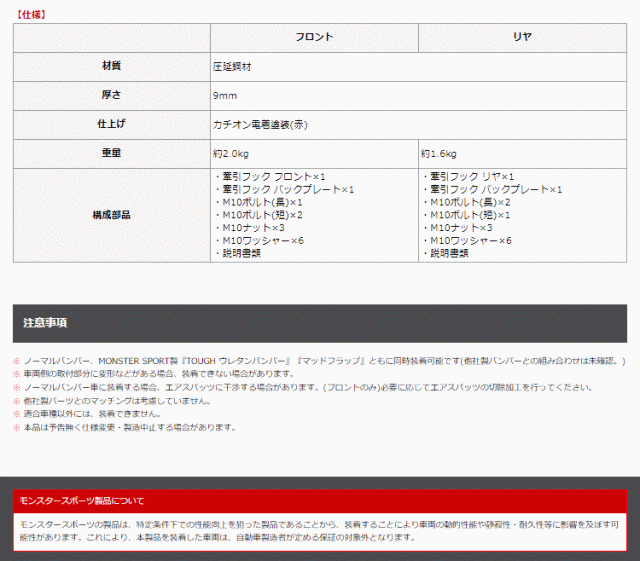The width and height of the screenshot is (640, 561).
Task: Click the 重量 row label
Action: pos(111,153)
